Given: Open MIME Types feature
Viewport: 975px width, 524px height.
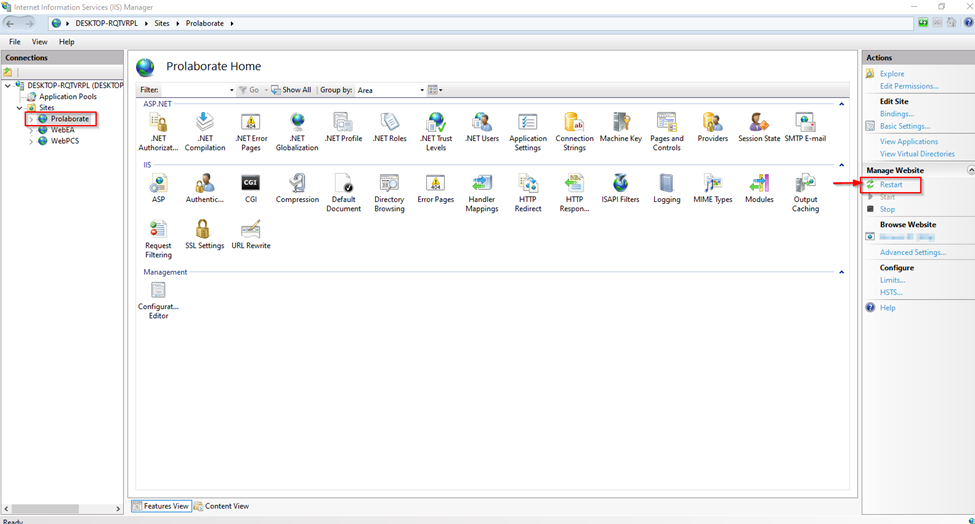Looking at the screenshot, I should pos(713,188).
